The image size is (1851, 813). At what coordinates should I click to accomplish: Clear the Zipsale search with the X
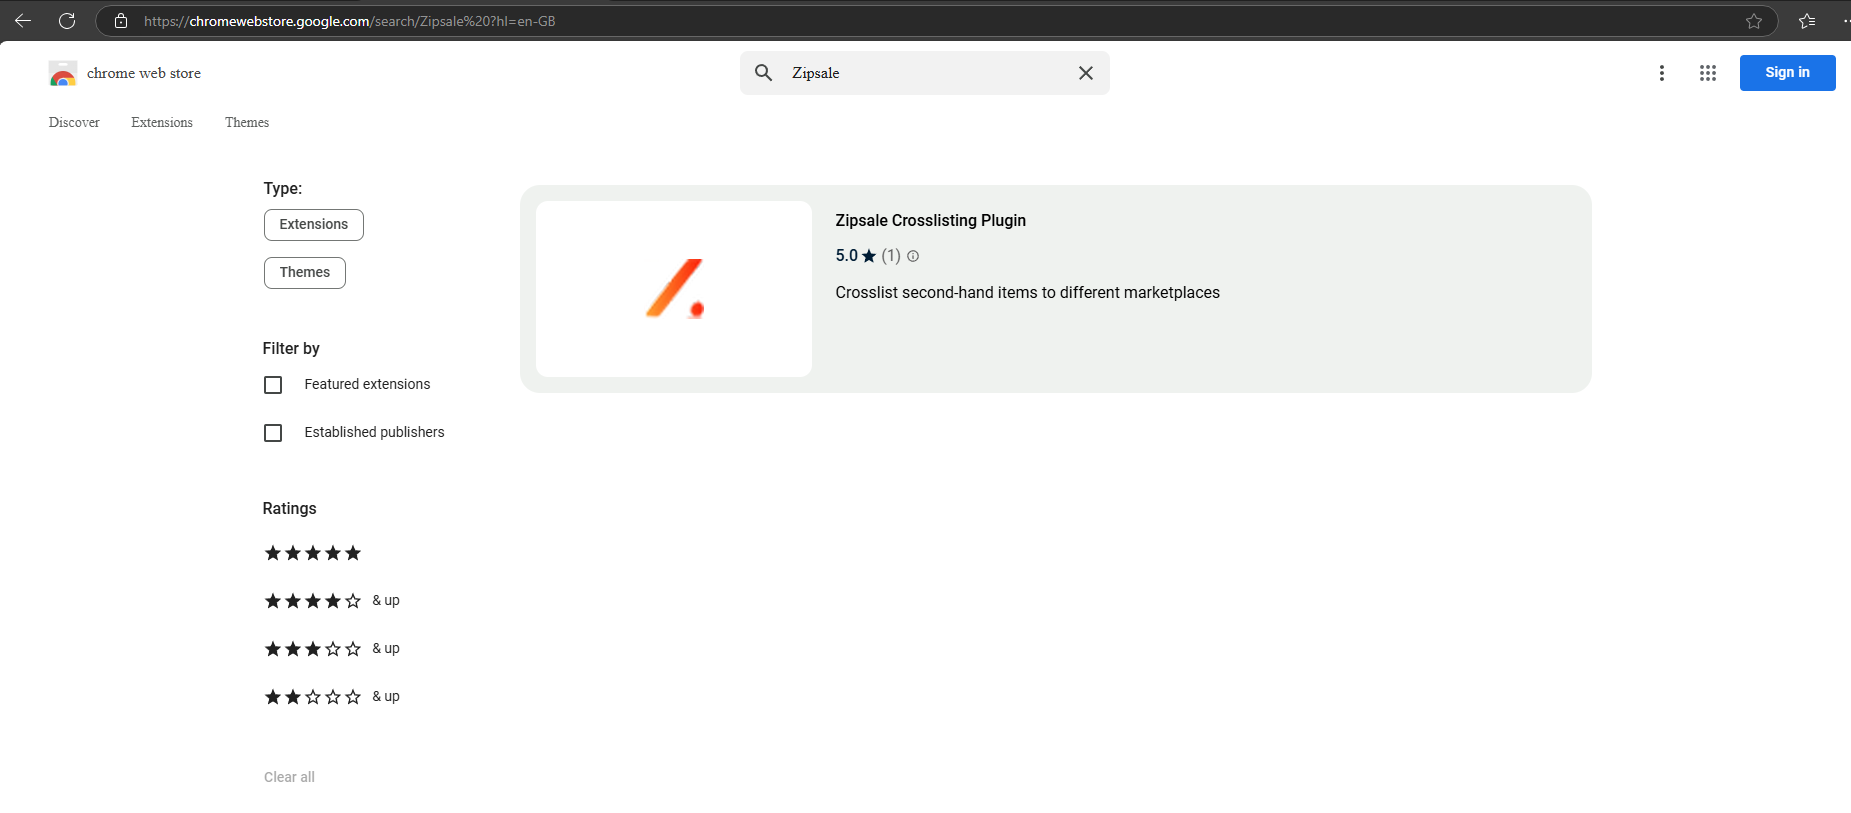coord(1086,73)
